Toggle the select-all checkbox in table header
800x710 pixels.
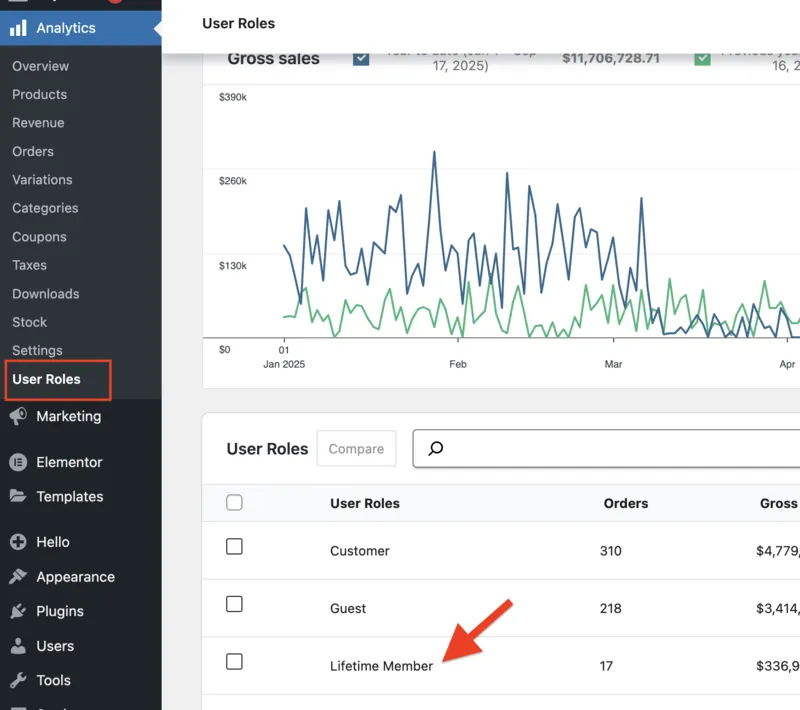pos(234,503)
